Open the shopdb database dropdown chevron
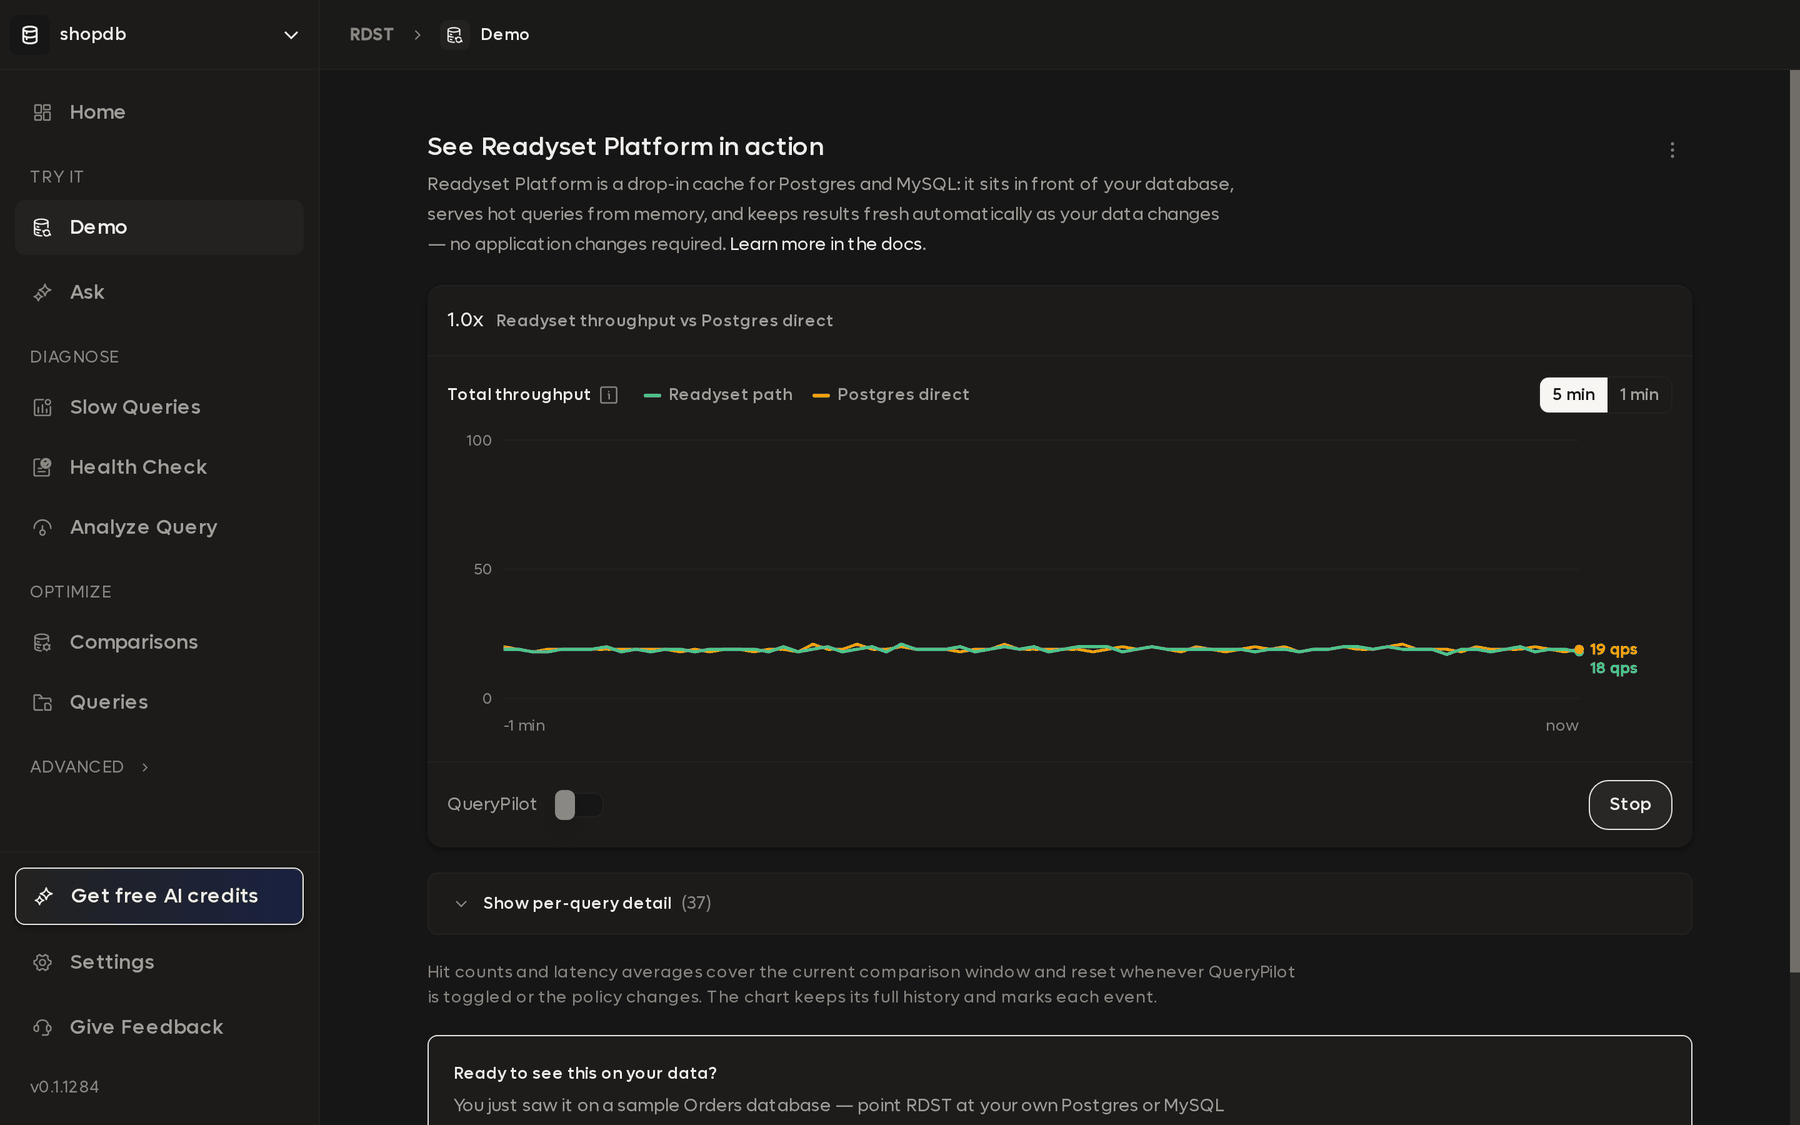The width and height of the screenshot is (1800, 1125). point(291,35)
